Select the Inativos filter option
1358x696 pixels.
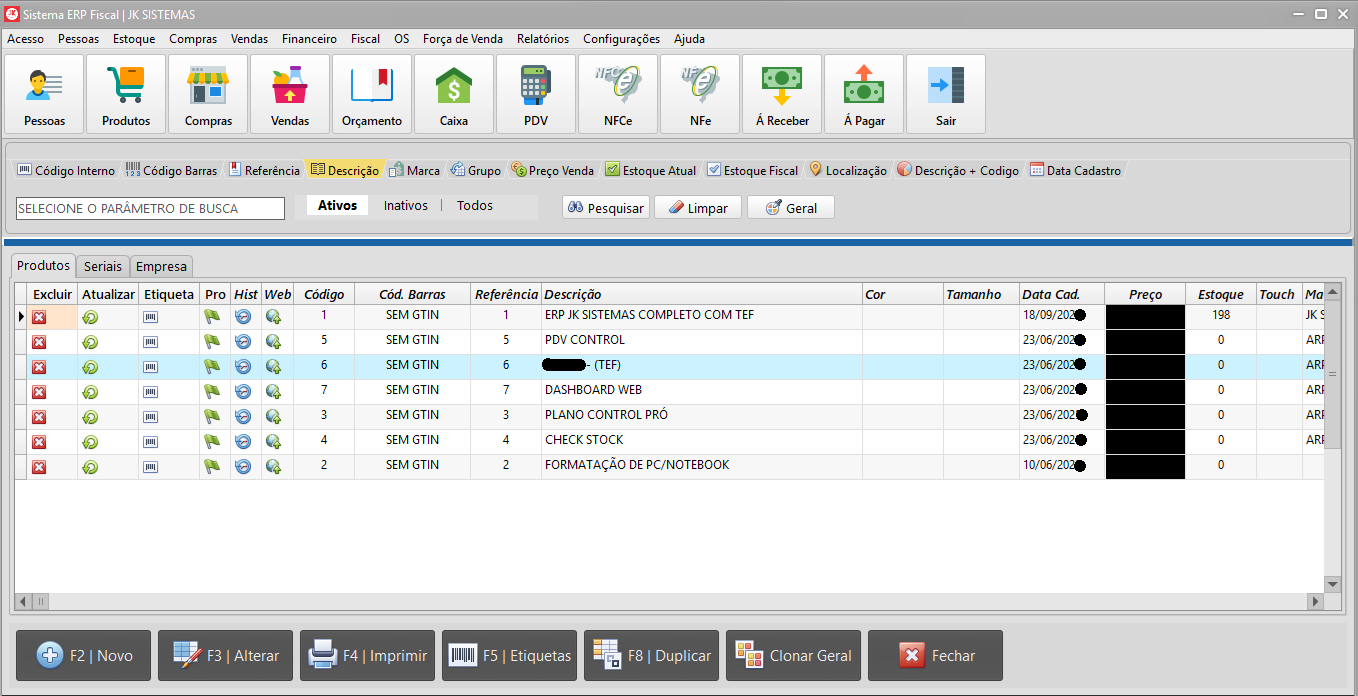(x=406, y=205)
